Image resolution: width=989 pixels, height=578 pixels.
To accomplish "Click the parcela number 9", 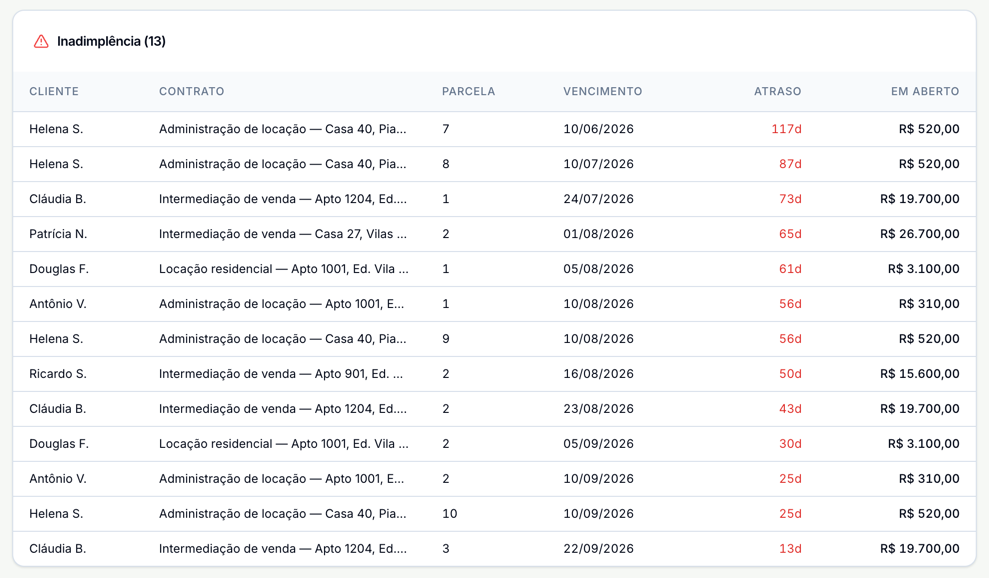I will 446,339.
